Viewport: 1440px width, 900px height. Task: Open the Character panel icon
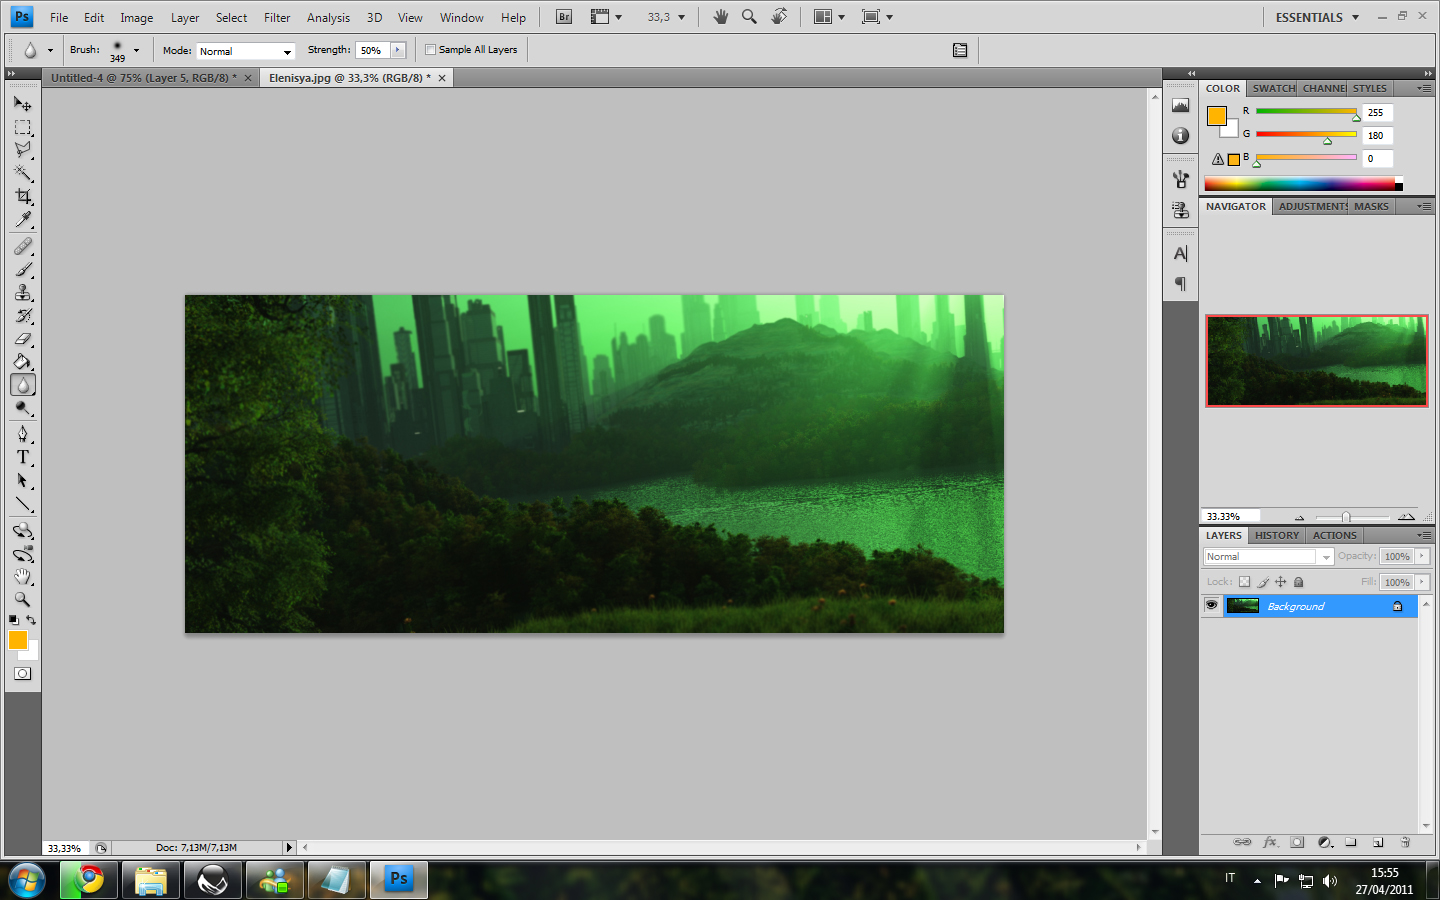[x=1181, y=254]
